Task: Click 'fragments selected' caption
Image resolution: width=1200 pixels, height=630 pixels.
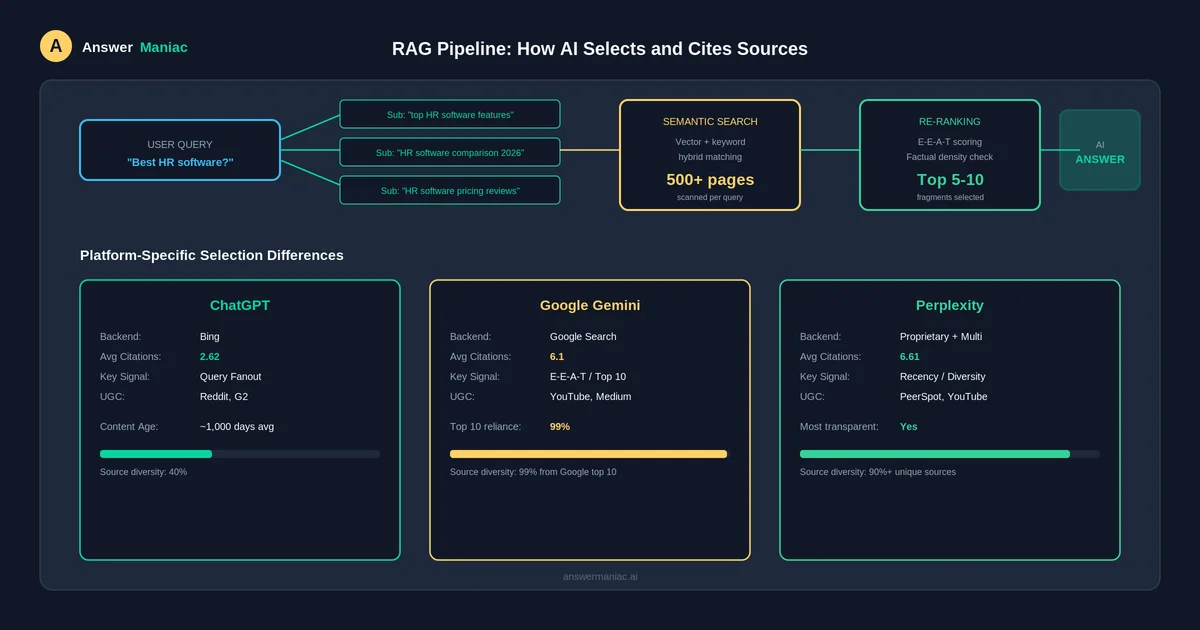Action: click(x=950, y=198)
